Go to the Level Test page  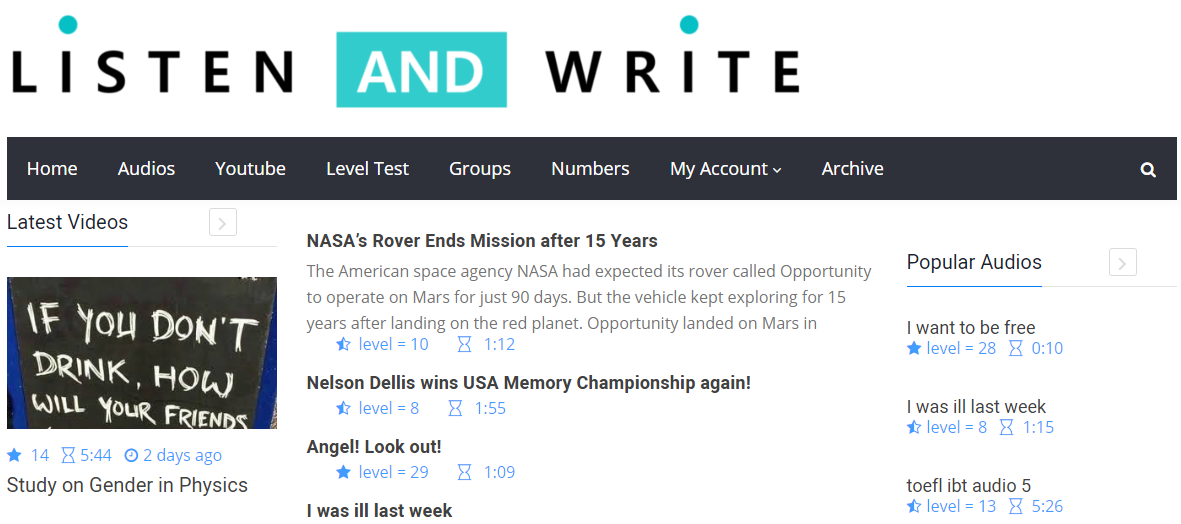point(367,169)
